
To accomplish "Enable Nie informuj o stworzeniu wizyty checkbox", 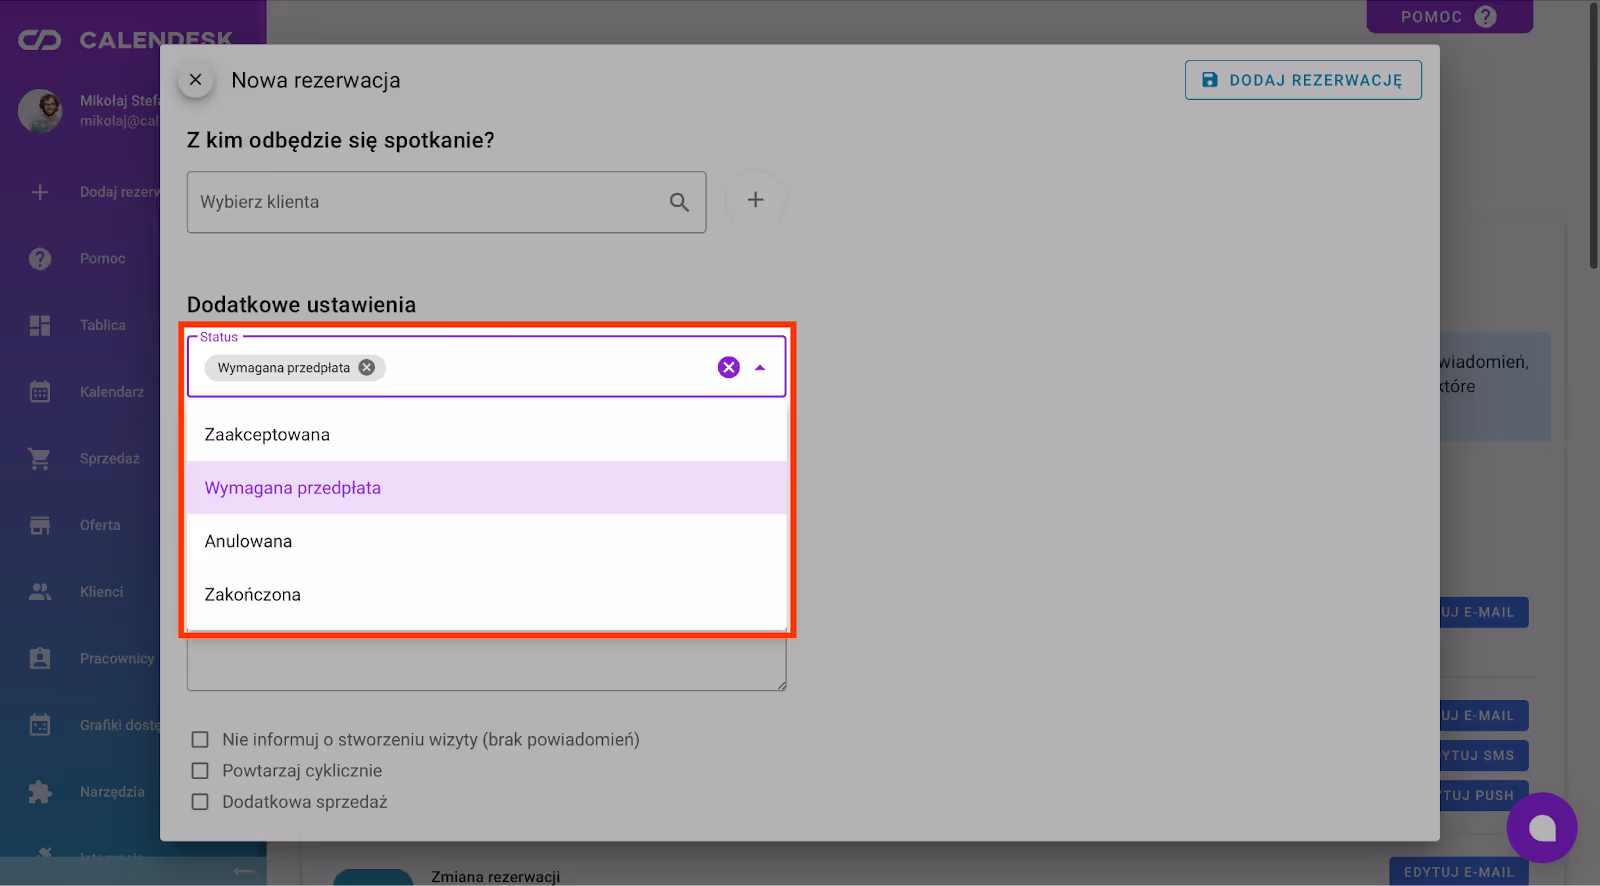I will pyautogui.click(x=200, y=740).
